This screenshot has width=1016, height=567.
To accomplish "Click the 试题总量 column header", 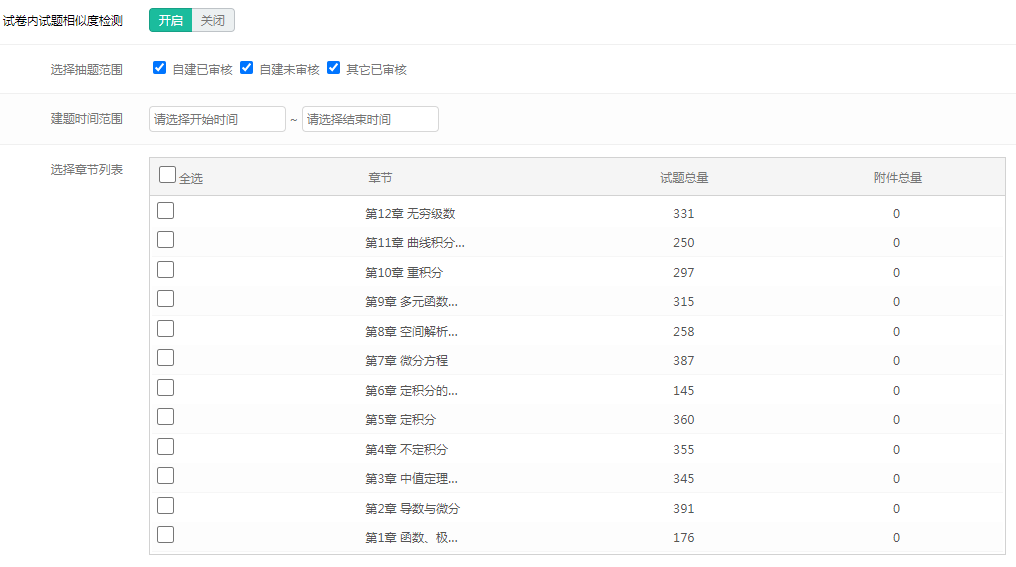I will click(684, 178).
